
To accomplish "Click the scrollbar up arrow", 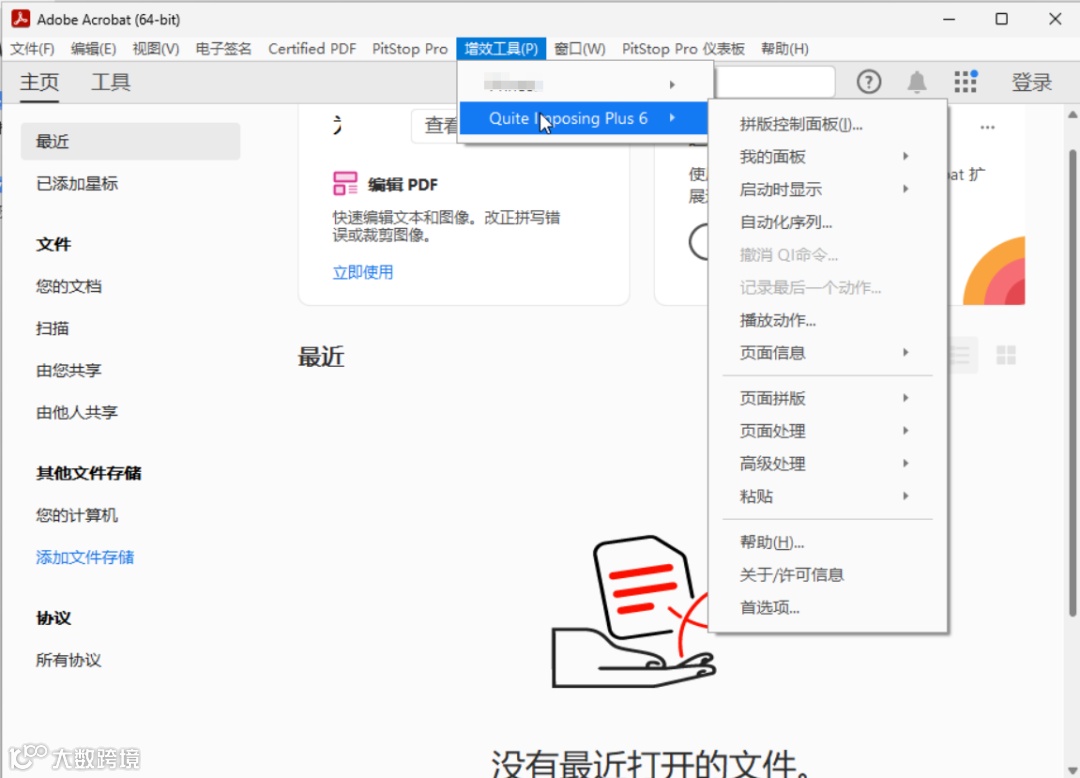I will coord(1072,114).
